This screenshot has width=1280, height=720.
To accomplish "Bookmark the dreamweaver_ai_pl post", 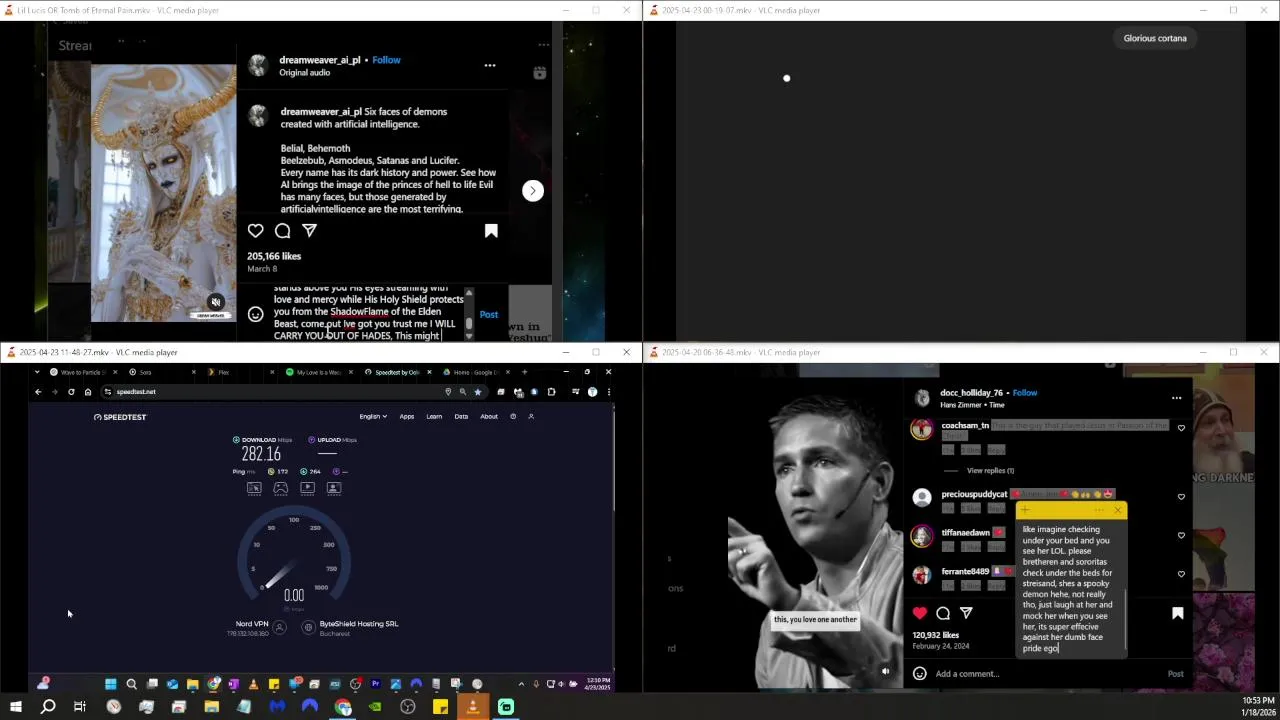I will (x=491, y=231).
